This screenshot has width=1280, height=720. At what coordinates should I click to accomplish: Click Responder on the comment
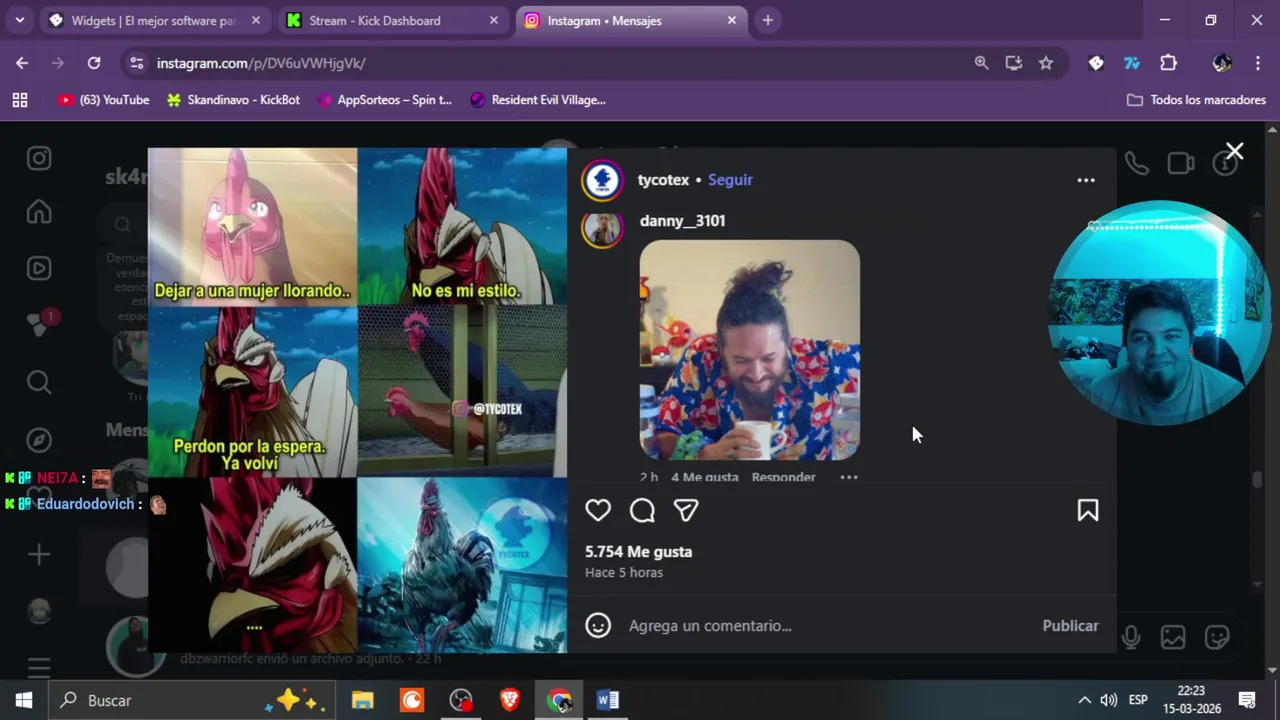pos(783,477)
